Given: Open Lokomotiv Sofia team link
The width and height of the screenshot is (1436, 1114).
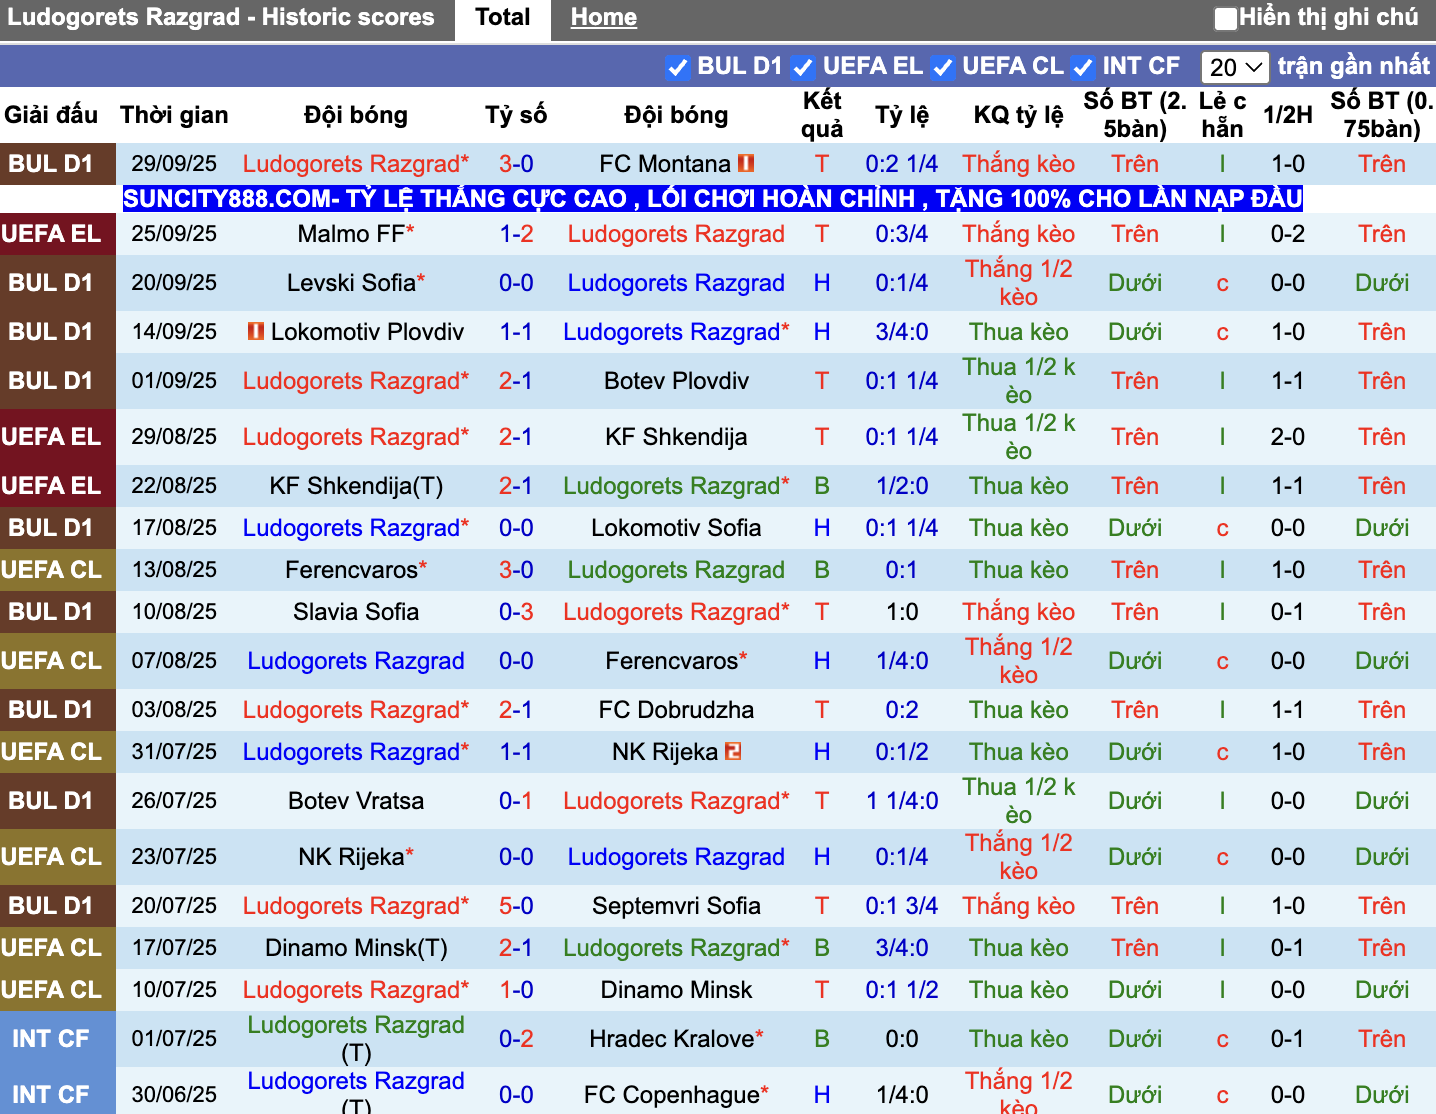Looking at the screenshot, I should pos(676,527).
